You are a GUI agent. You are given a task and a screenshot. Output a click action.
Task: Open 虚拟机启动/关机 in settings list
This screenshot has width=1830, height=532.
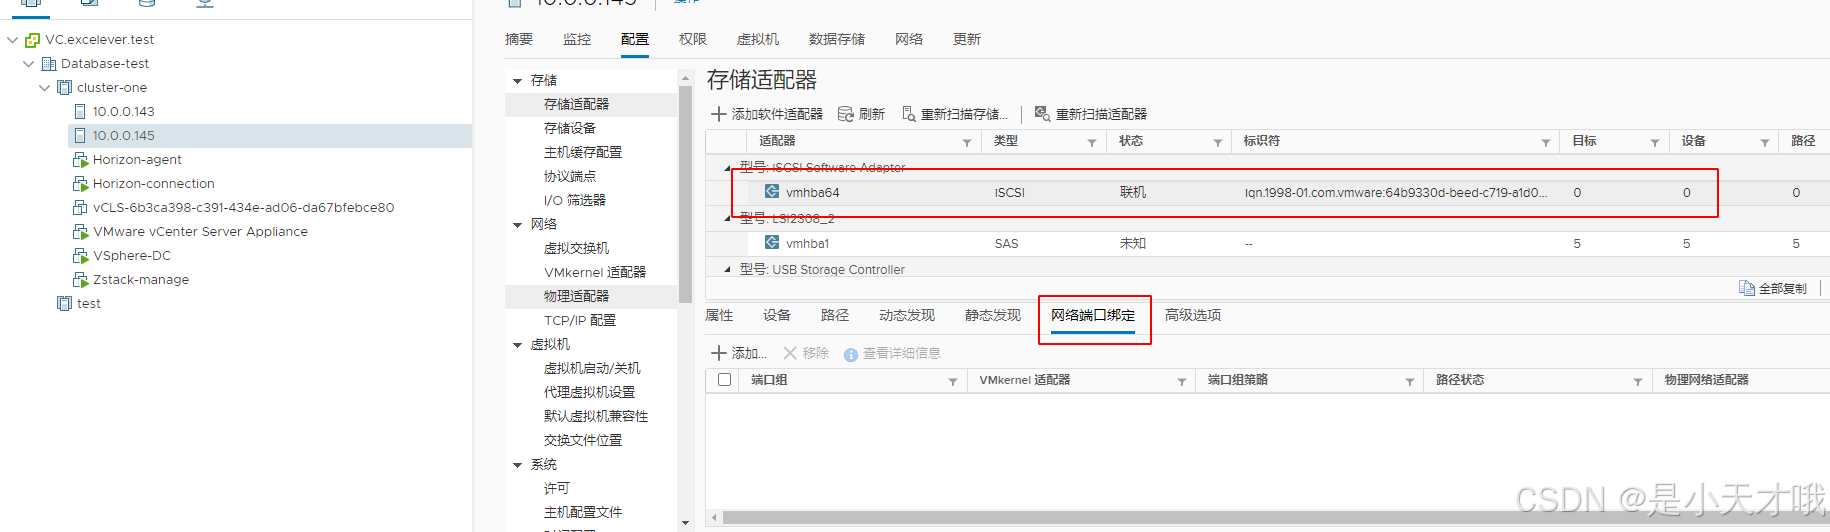[591, 368]
